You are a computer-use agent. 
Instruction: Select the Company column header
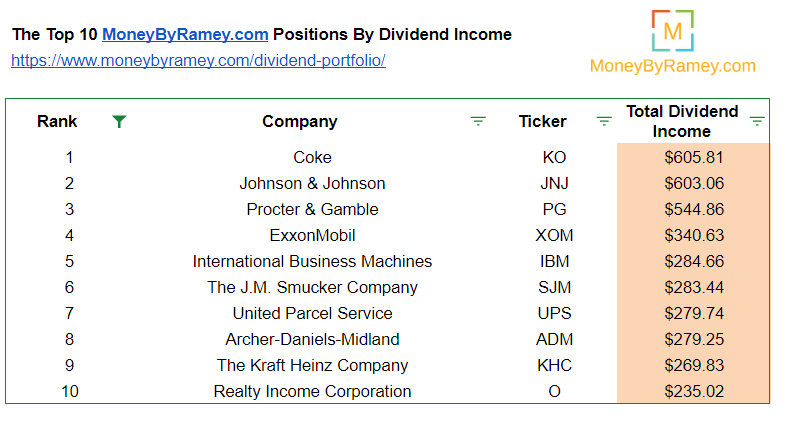click(x=300, y=121)
